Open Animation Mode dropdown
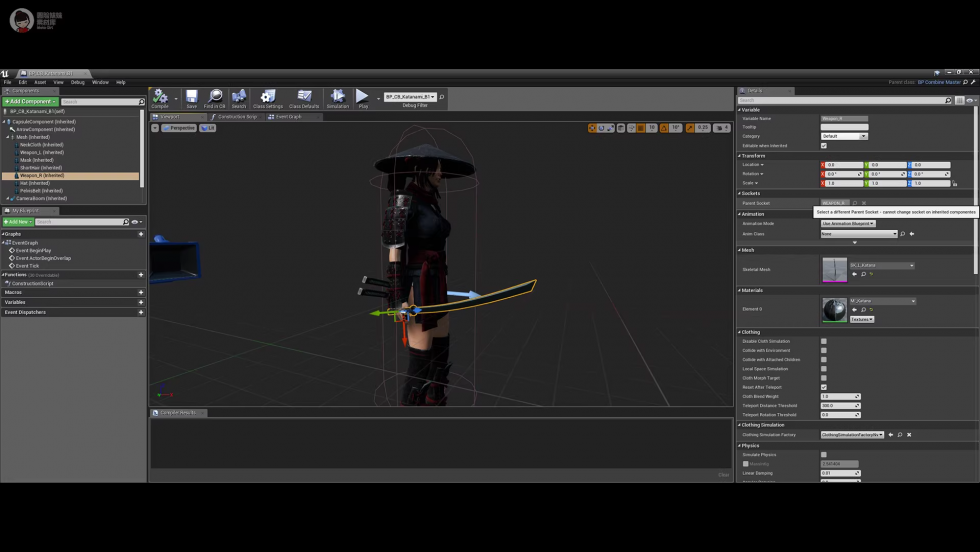The height and width of the screenshot is (552, 980). tap(848, 223)
